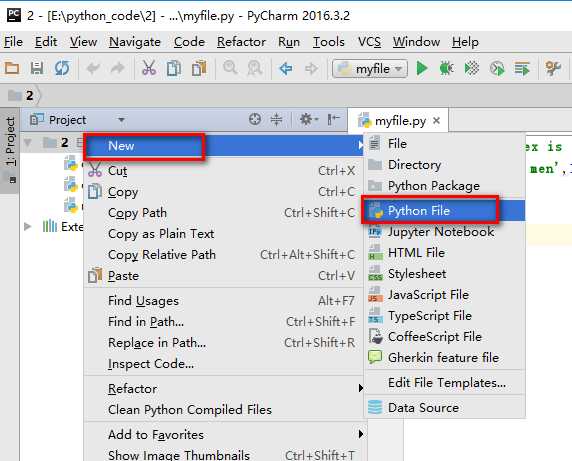Viewport: 572px width, 461px height.
Task: Click the concurrency diagram run icon
Action: pos(522,68)
